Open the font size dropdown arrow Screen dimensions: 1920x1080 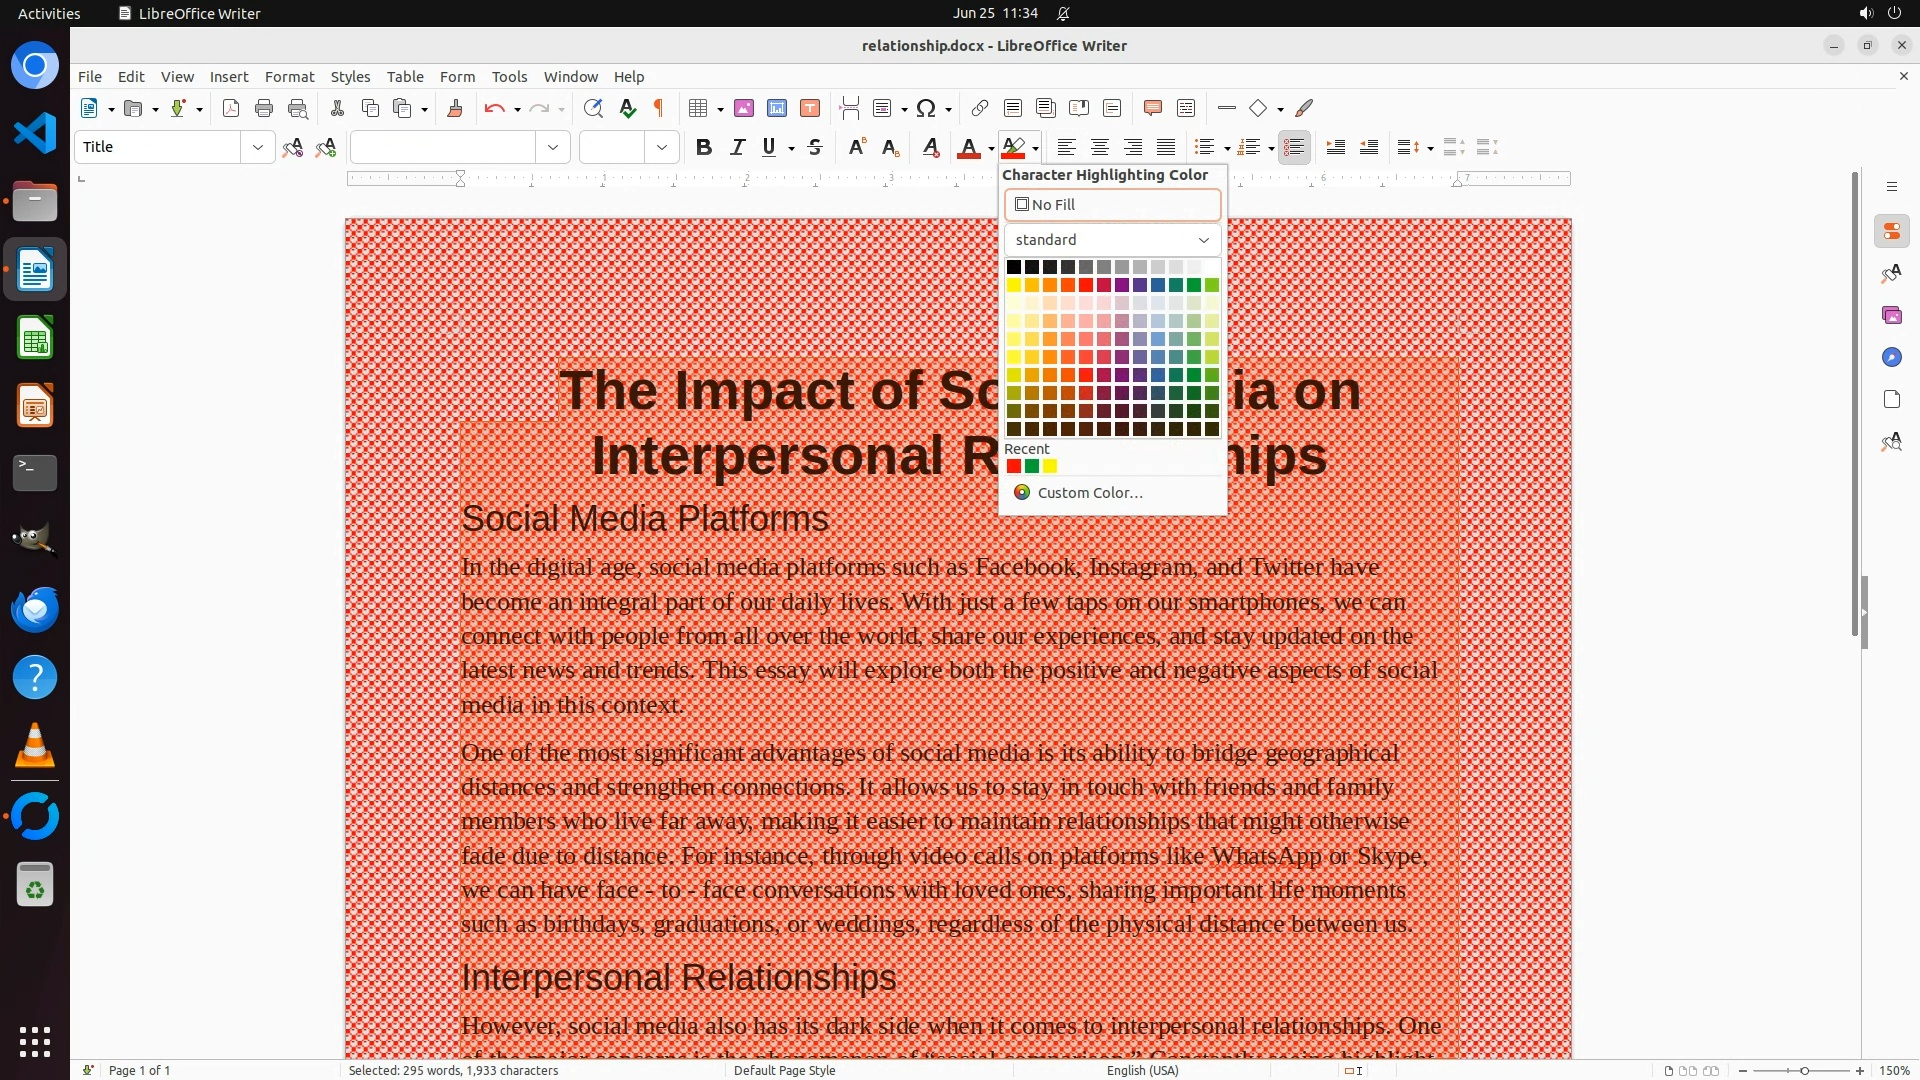[662, 148]
